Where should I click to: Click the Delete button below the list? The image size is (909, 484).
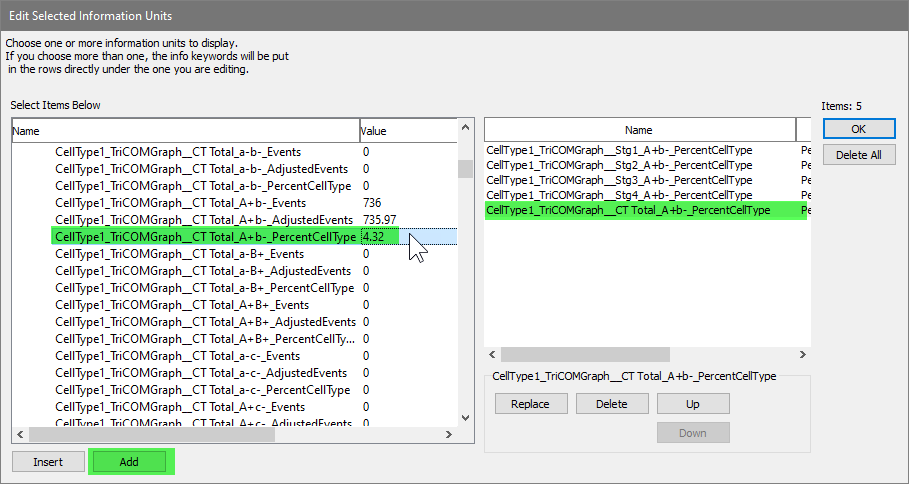pyautogui.click(x=611, y=404)
